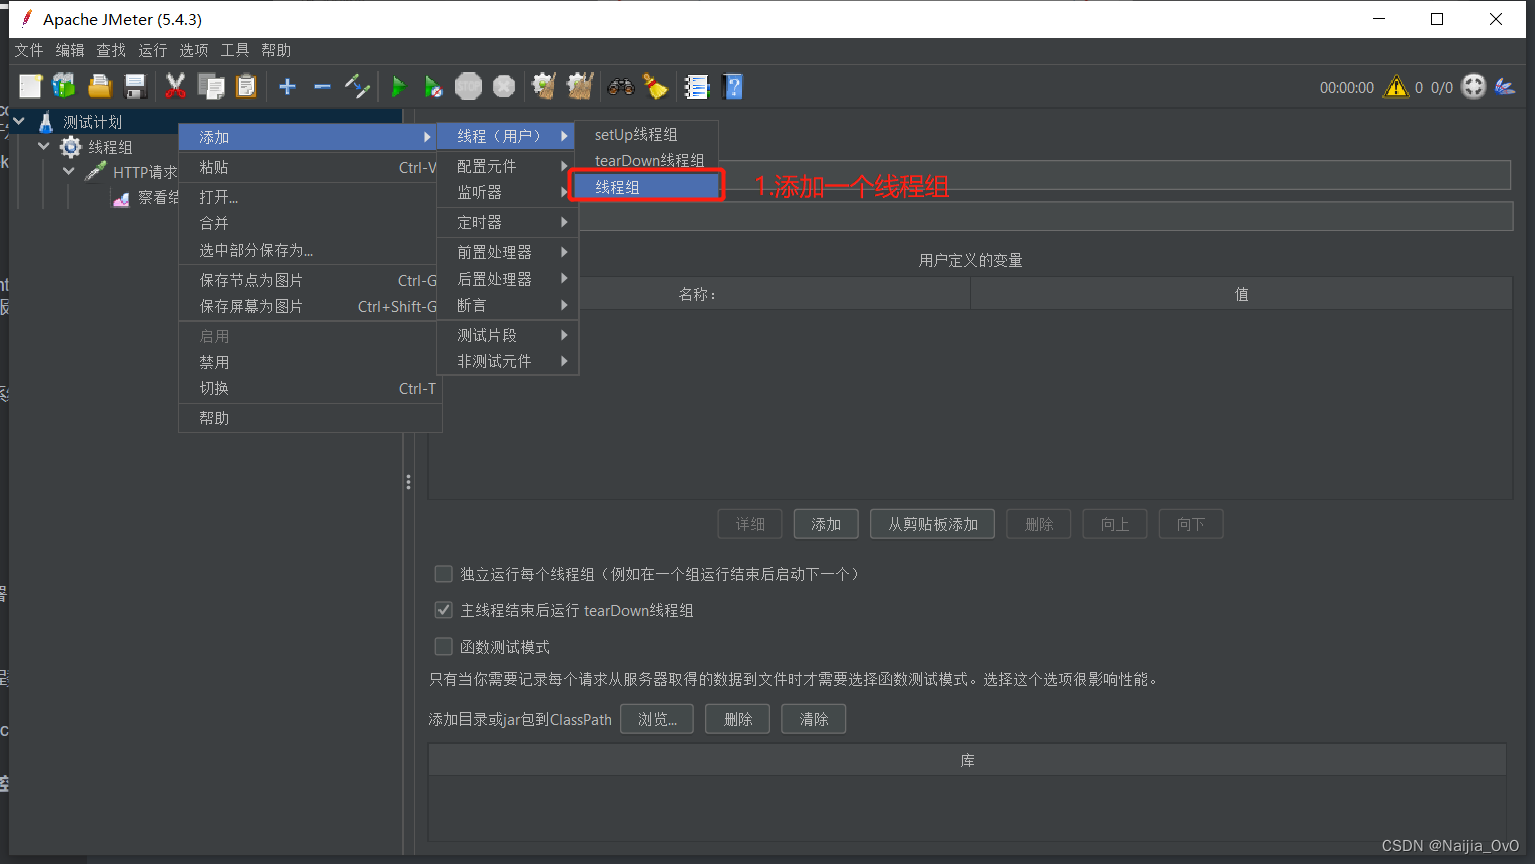Viewport: 1535px width, 864px height.
Task: Click the Clear All icon with double broom
Action: pyautogui.click(x=580, y=87)
